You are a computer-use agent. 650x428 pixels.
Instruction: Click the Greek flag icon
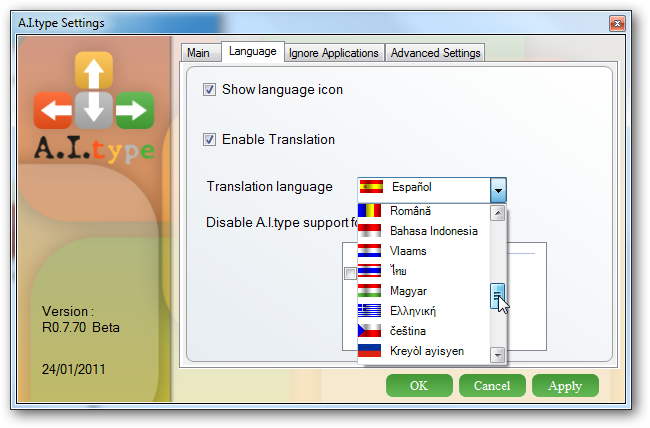click(369, 310)
